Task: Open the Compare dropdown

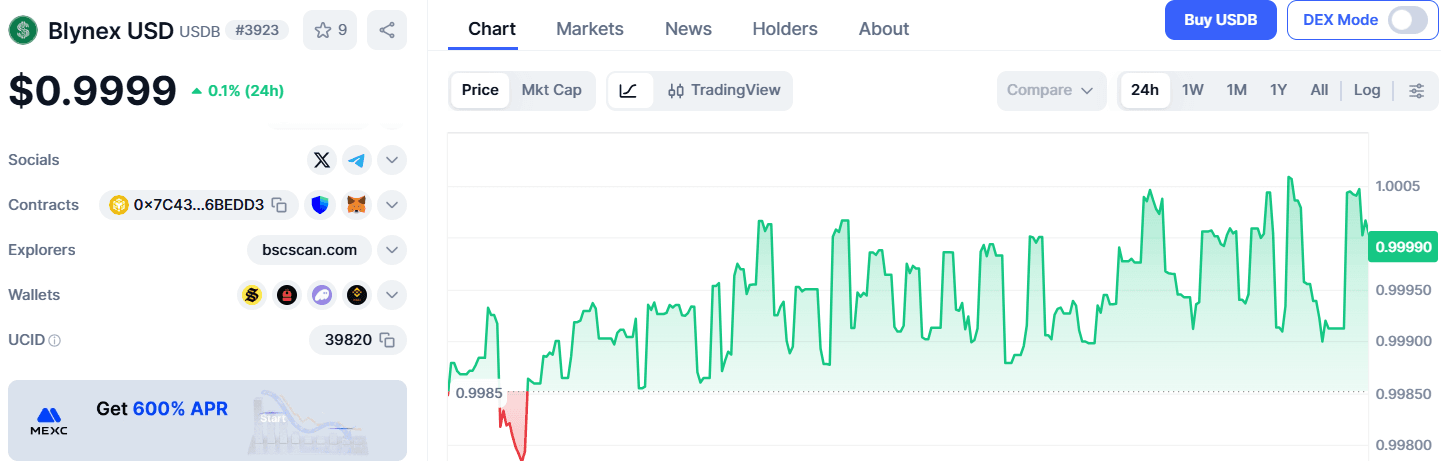Action: click(1051, 90)
